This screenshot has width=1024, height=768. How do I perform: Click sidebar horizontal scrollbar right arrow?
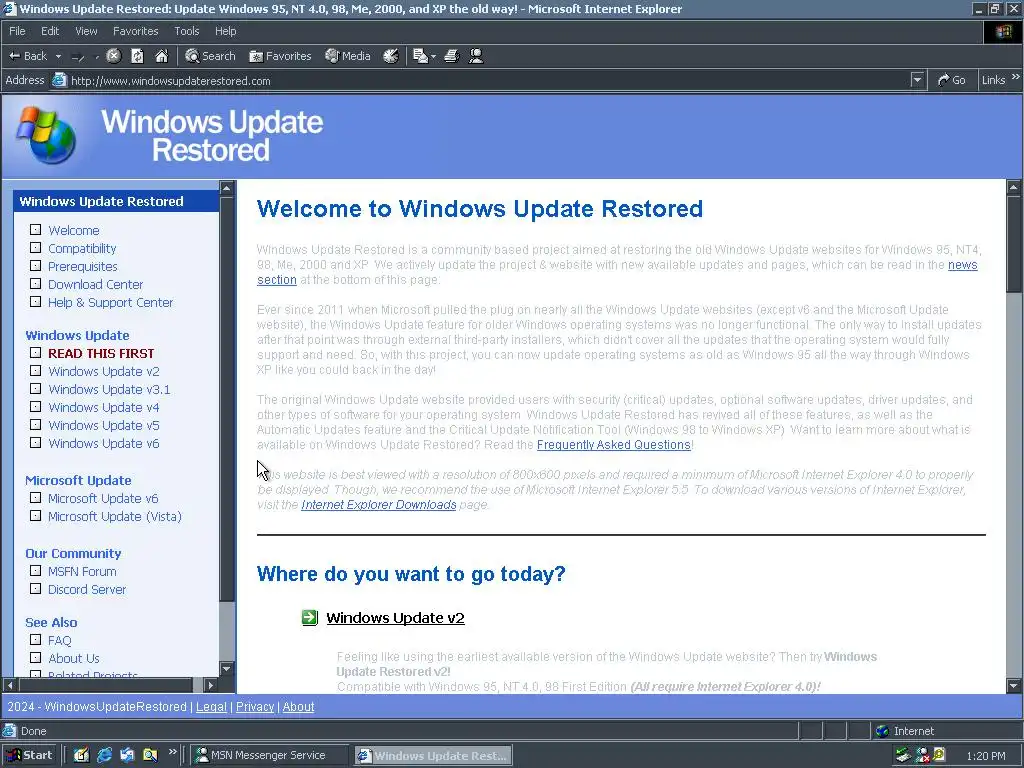(210, 685)
